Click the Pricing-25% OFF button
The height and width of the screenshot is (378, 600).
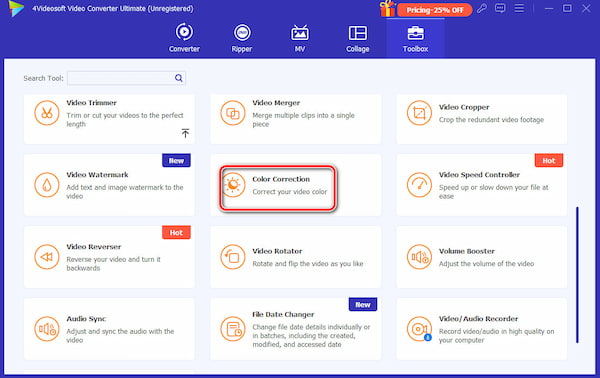tap(435, 10)
